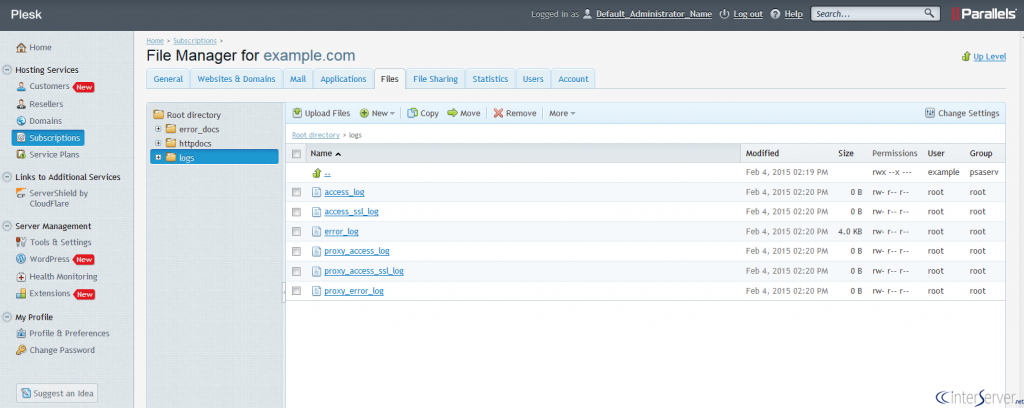Expand the logs tree folder
The height and width of the screenshot is (408, 1024).
point(158,157)
